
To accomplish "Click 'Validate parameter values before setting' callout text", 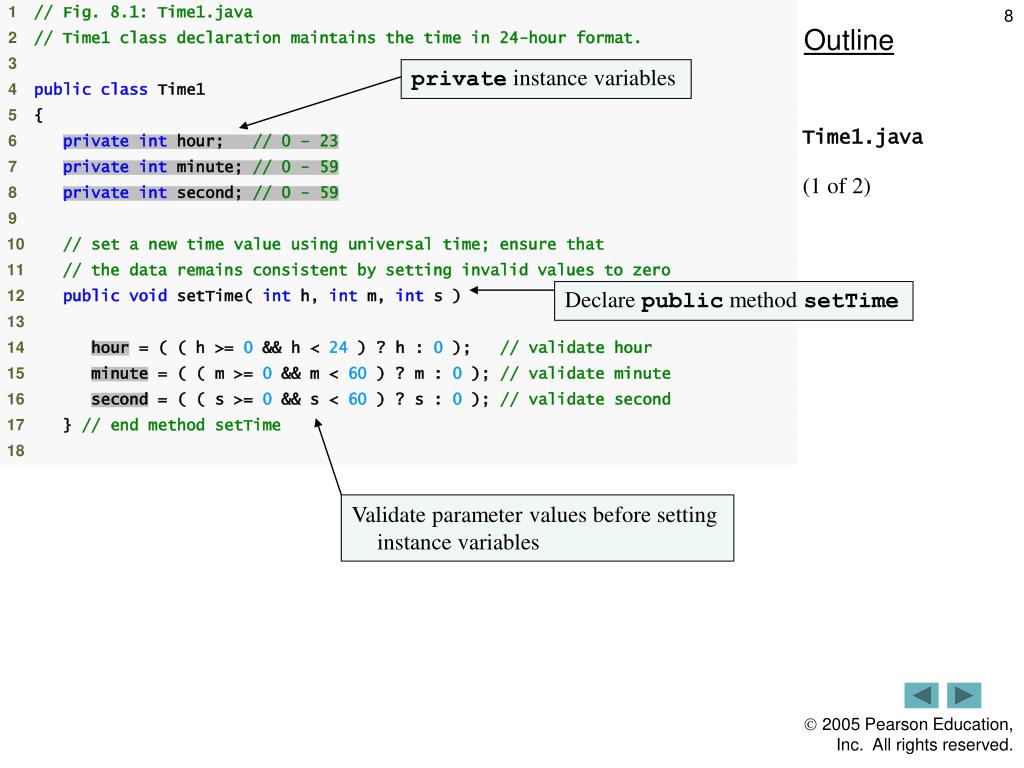I will point(534,515).
